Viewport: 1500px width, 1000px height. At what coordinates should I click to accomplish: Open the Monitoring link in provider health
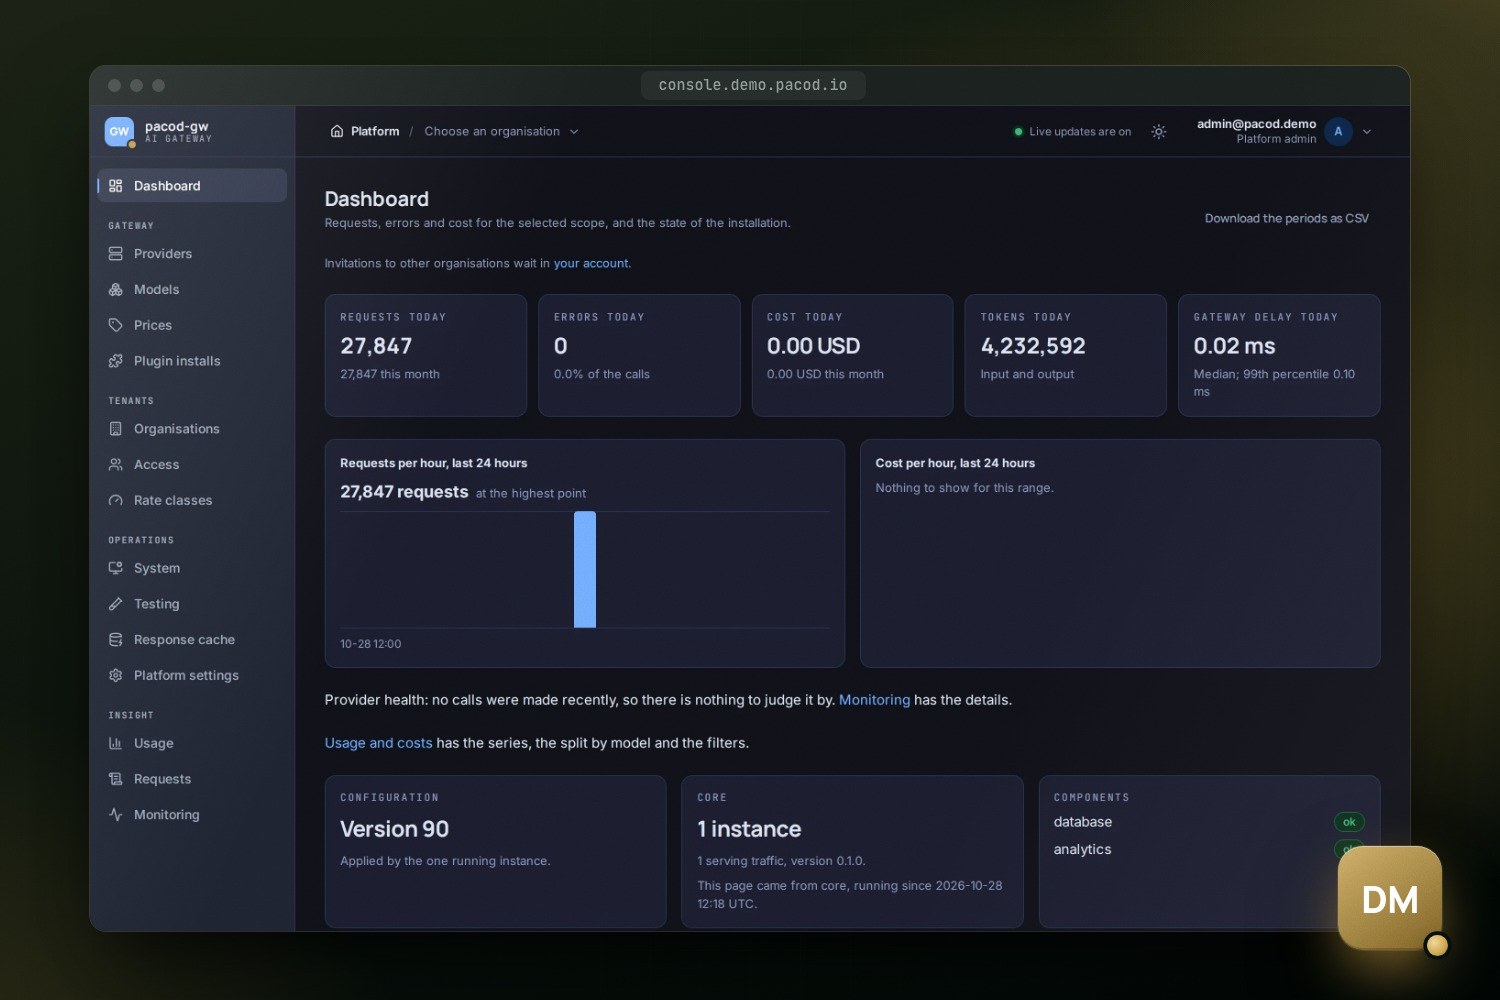pos(874,700)
